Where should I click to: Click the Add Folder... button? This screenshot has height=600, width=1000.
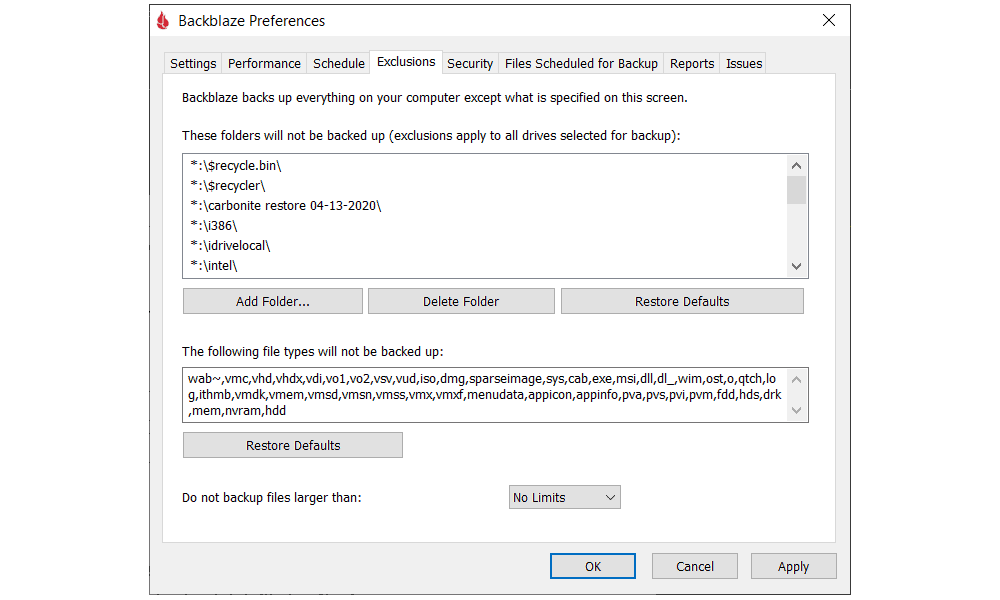pos(273,301)
